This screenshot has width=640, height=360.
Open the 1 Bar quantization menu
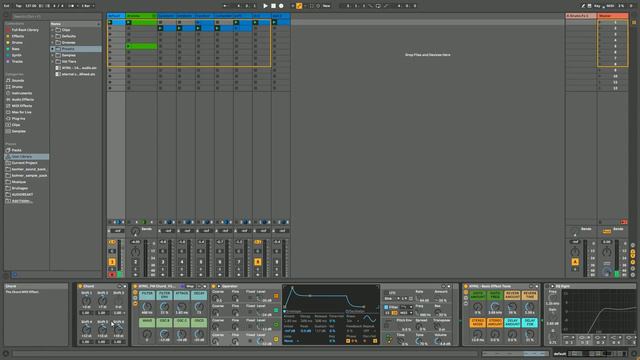point(87,6)
